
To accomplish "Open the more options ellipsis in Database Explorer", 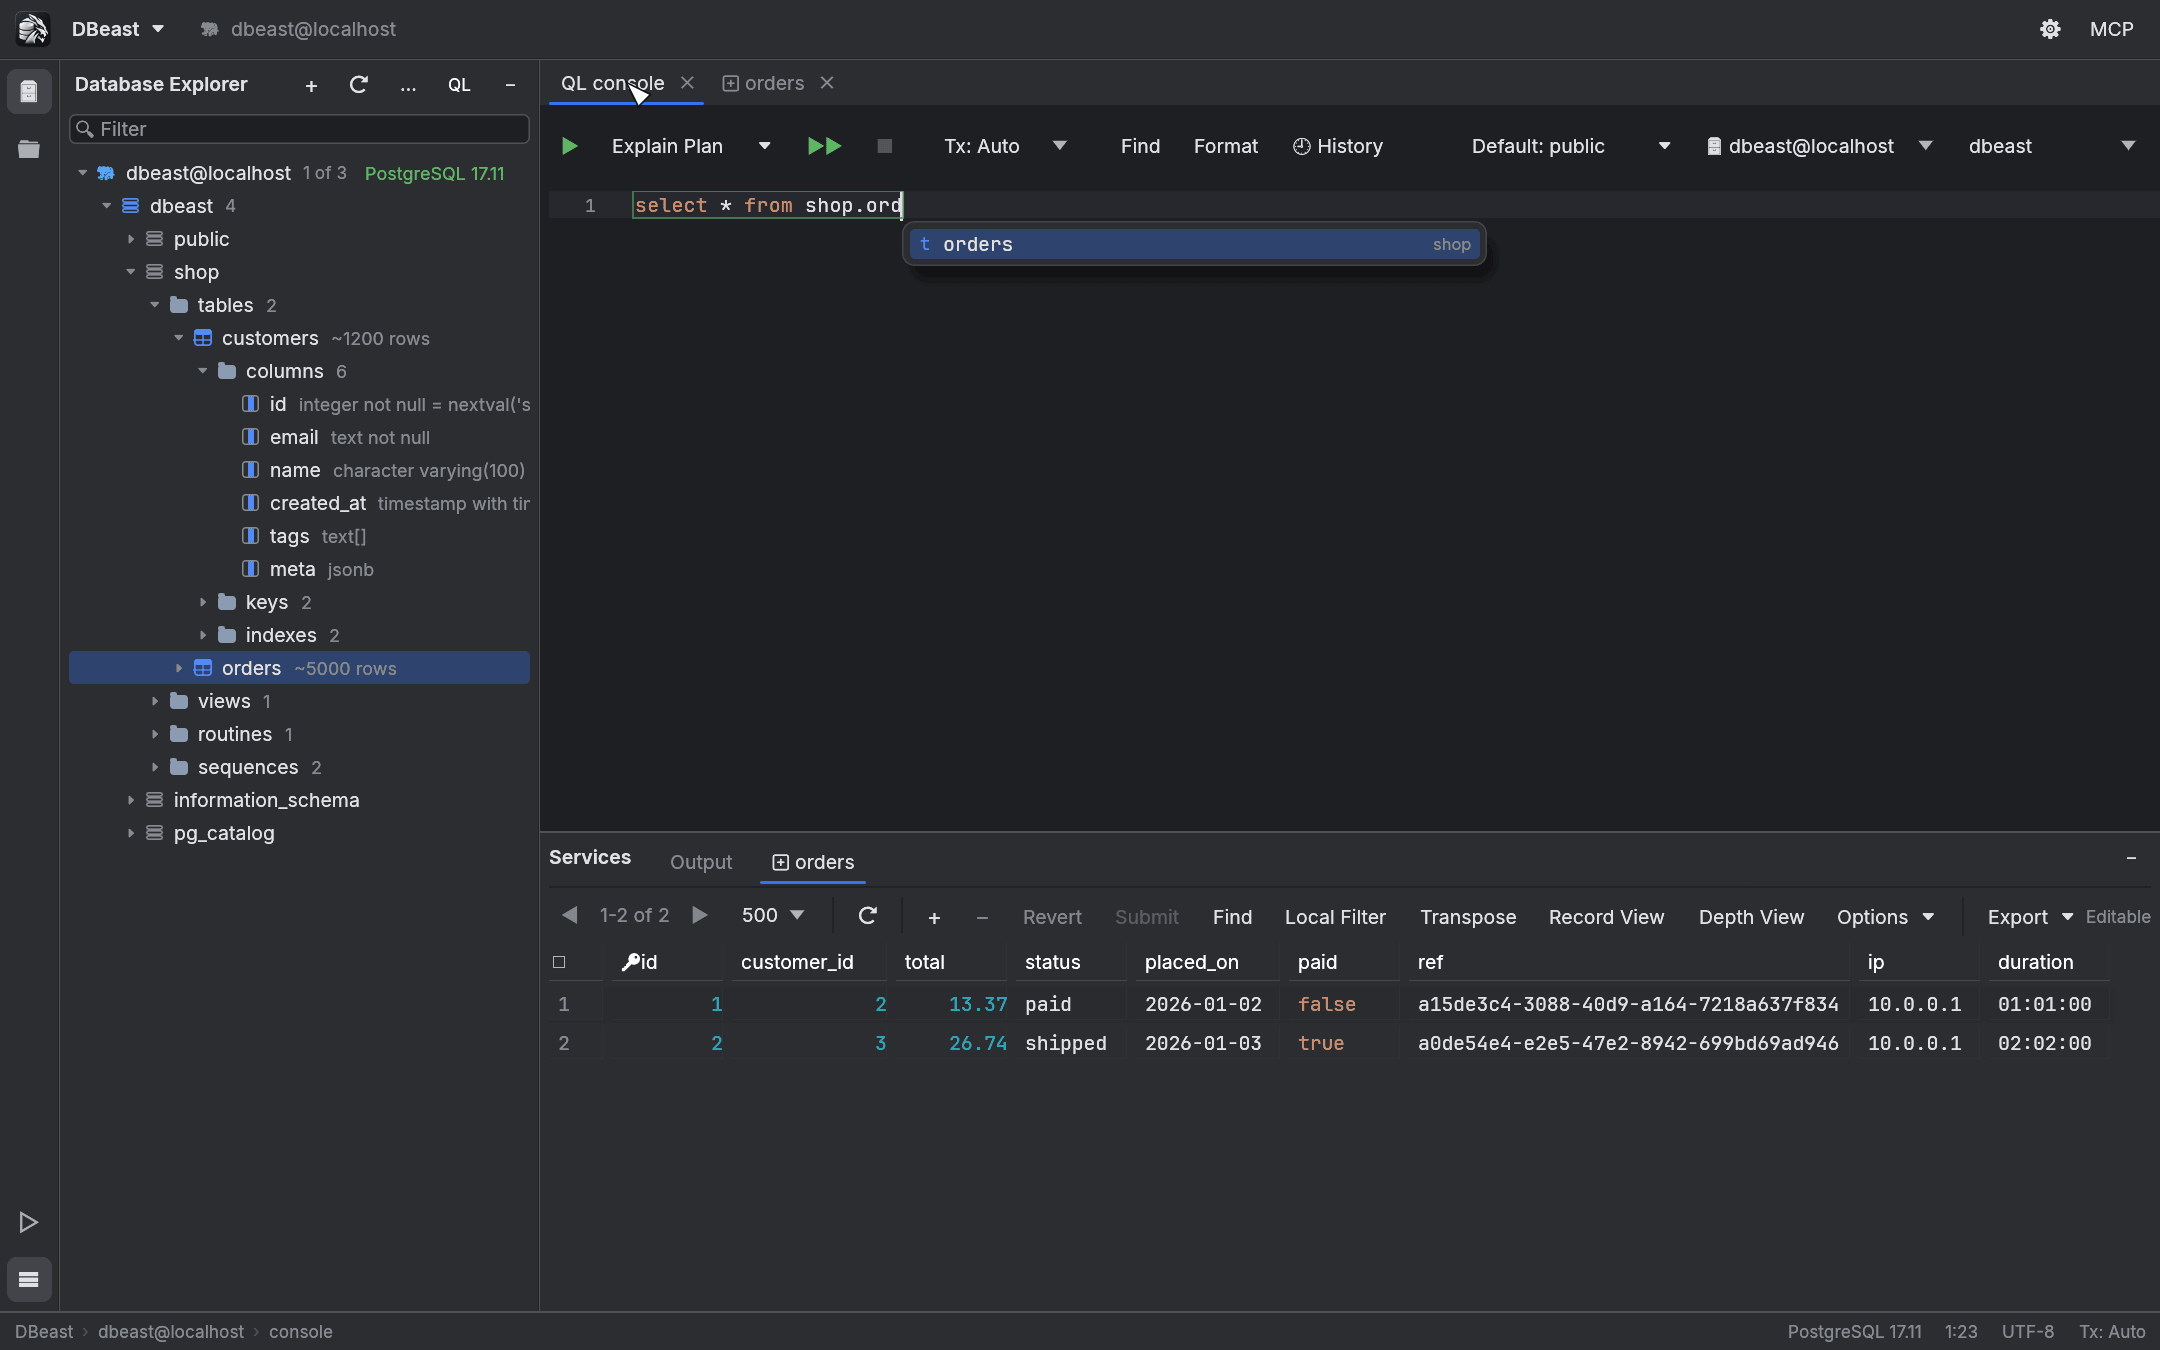I will tap(408, 86).
